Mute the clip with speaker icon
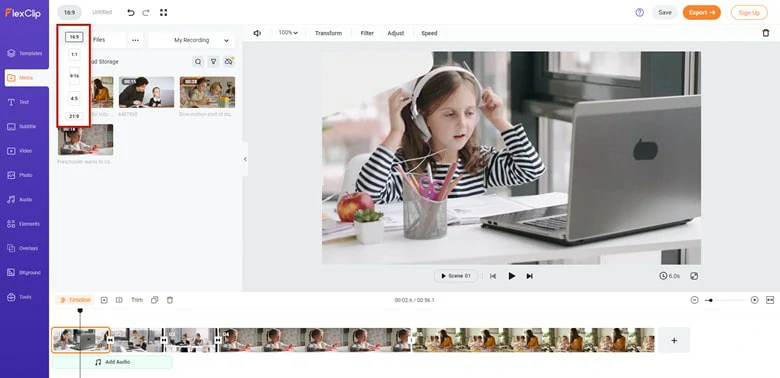This screenshot has width=780, height=378. click(x=257, y=33)
